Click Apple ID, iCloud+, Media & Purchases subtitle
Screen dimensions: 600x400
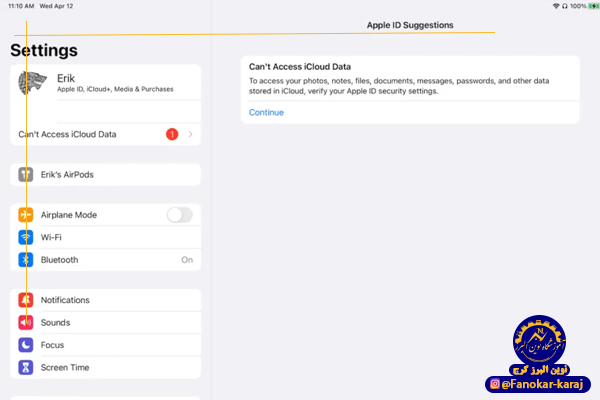(x=115, y=89)
